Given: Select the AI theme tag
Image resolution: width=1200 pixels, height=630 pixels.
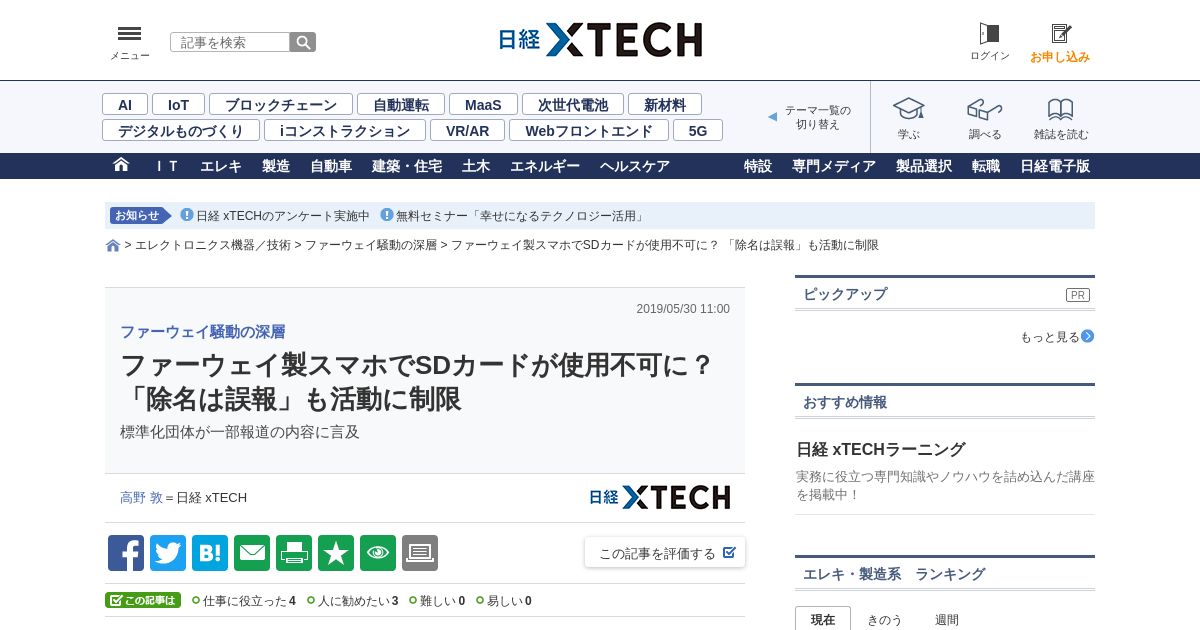Looking at the screenshot, I should 125,104.
